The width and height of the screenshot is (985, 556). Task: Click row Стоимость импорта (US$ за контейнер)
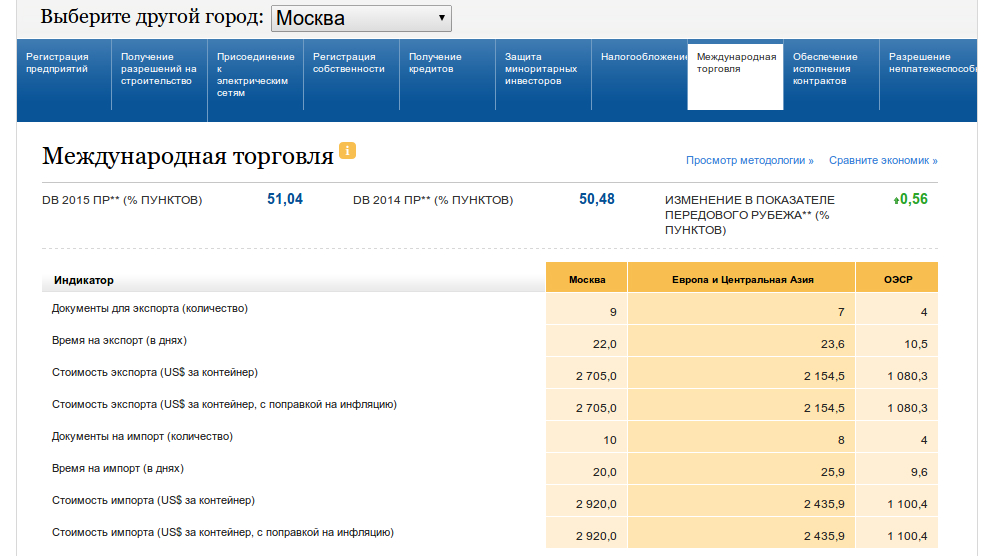(490, 501)
